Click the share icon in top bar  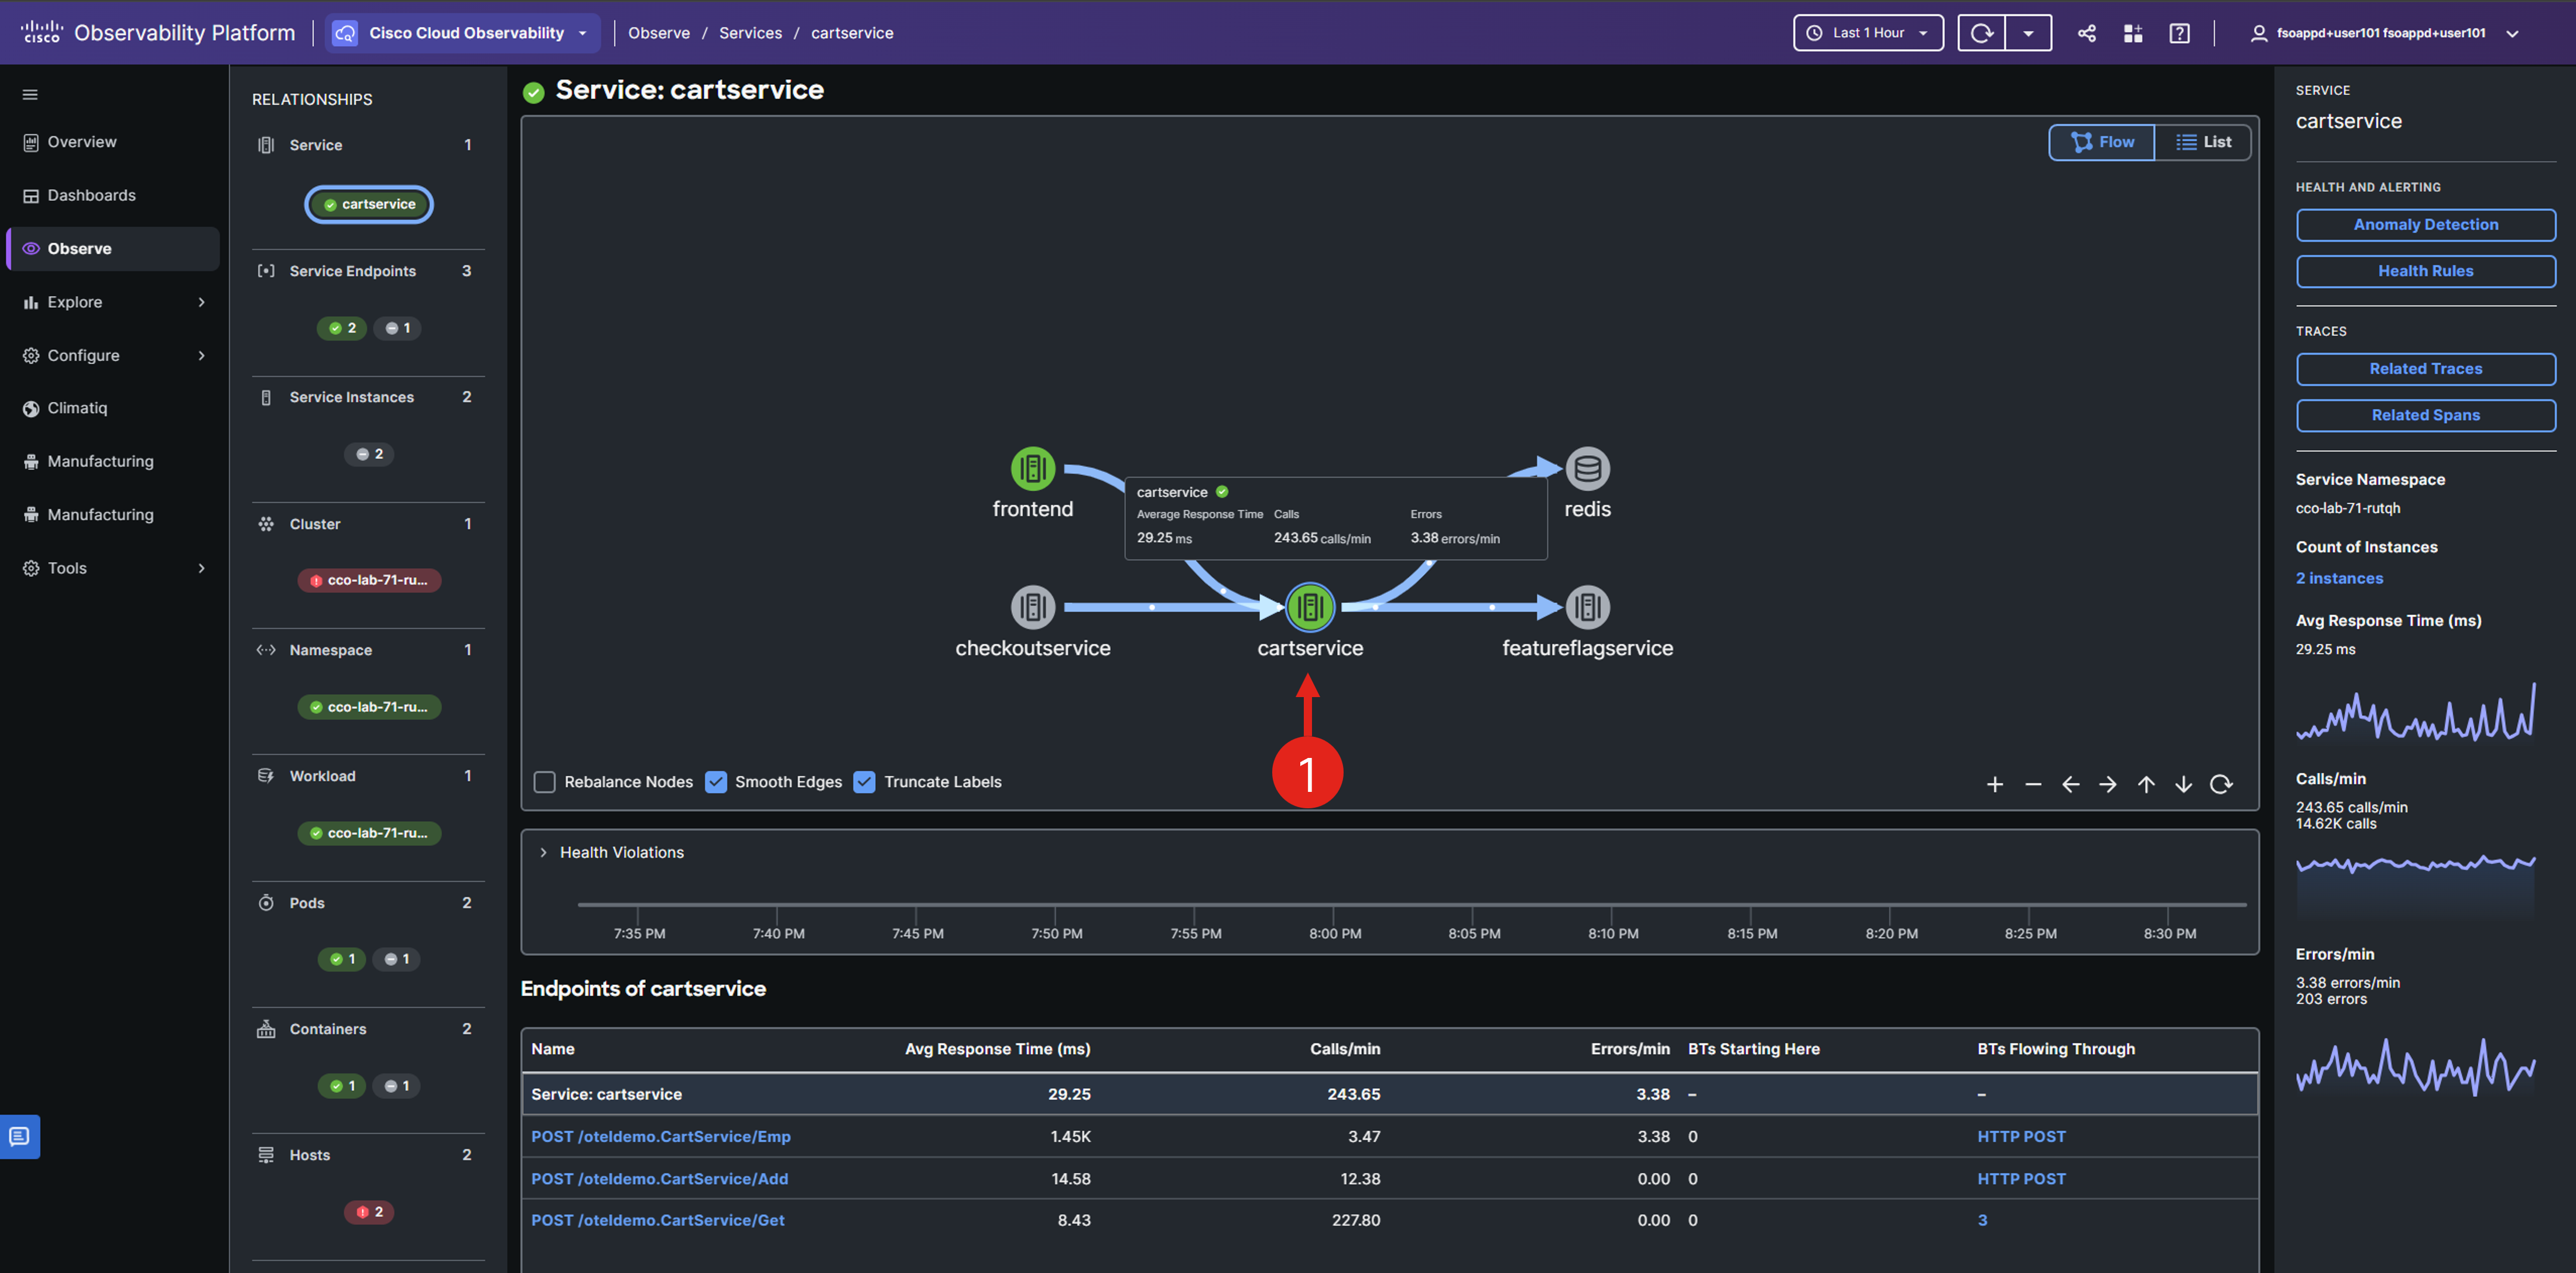tap(2086, 33)
